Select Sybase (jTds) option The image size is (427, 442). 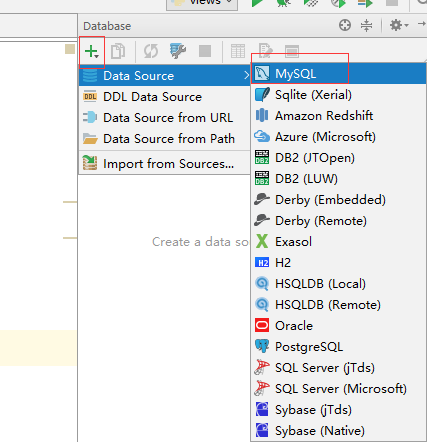338,410
